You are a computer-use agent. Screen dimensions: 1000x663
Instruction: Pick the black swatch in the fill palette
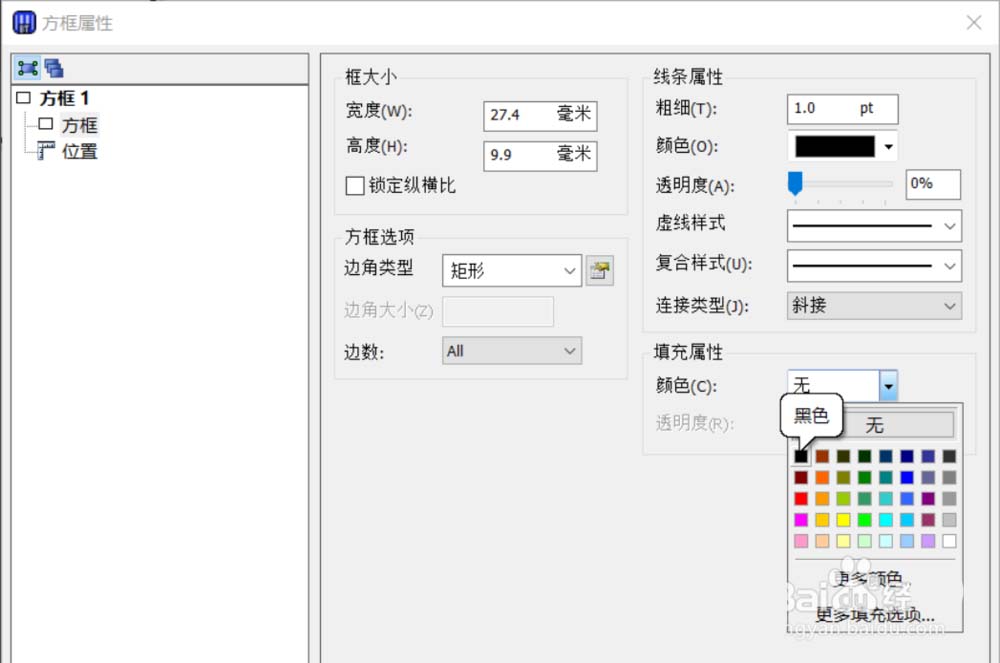(x=801, y=456)
